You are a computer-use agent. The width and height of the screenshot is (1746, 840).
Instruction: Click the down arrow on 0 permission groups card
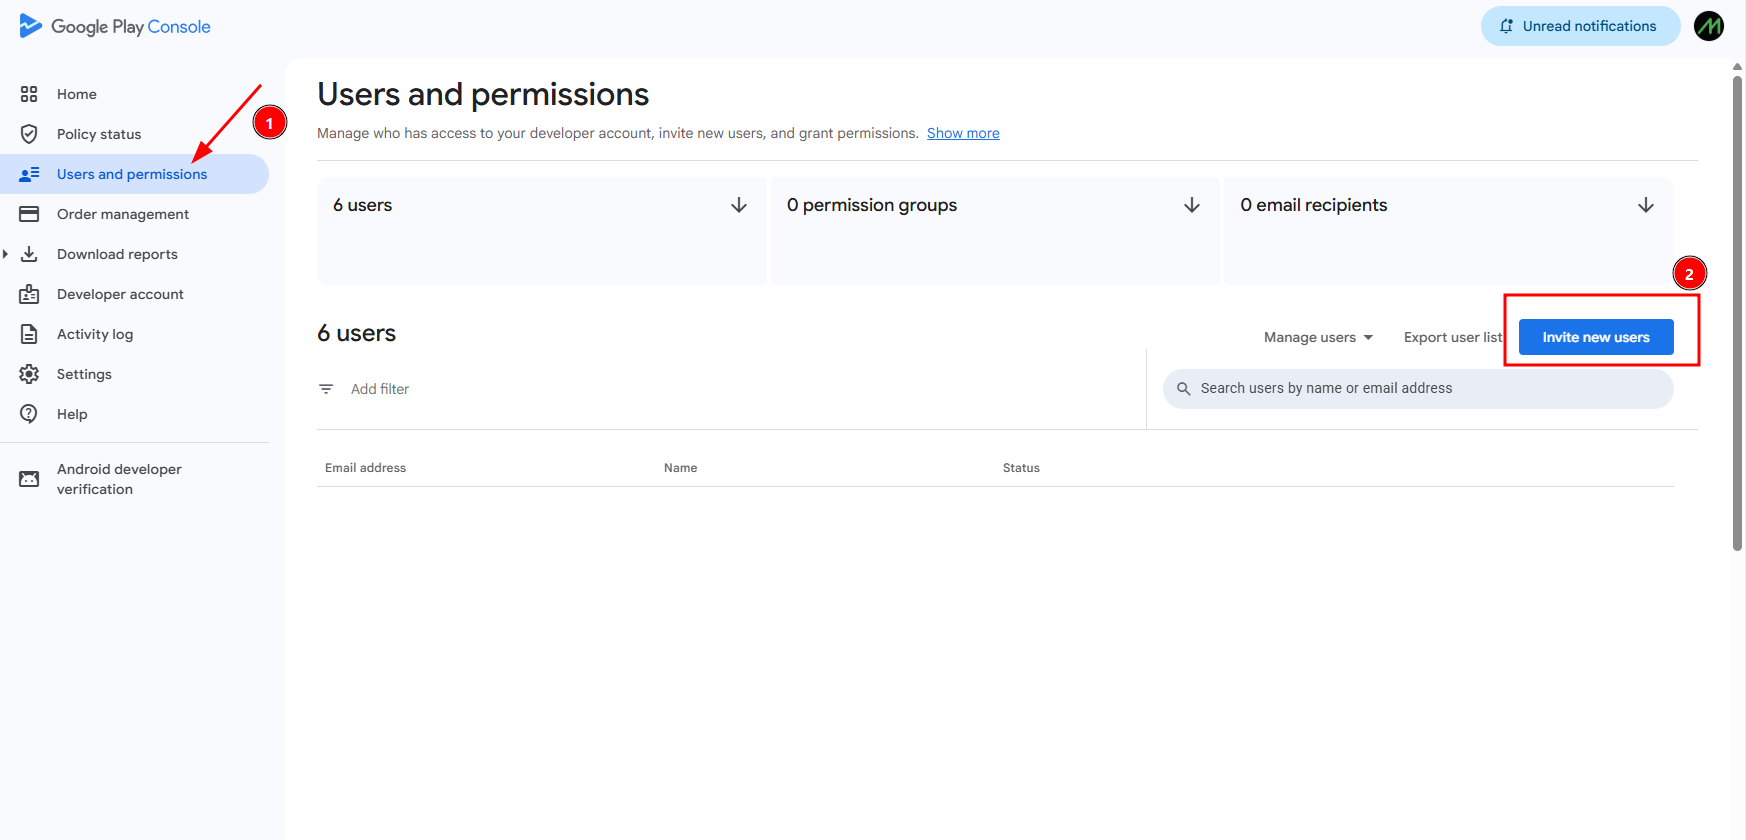point(1192,205)
